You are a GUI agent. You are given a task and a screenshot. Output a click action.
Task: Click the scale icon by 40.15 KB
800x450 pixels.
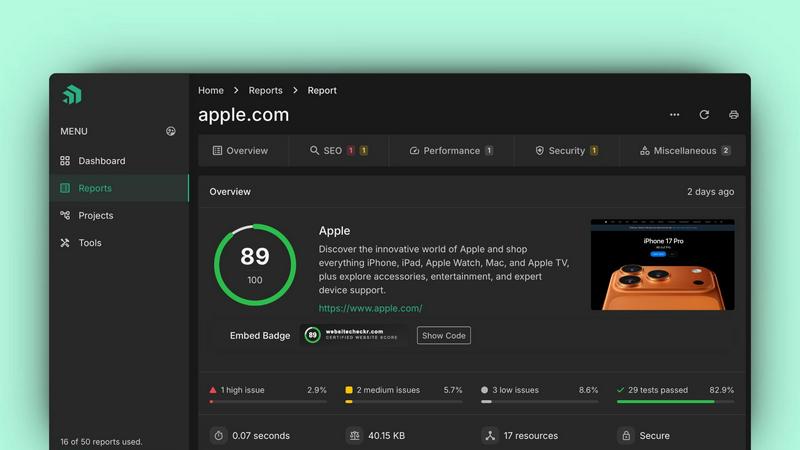coord(355,436)
